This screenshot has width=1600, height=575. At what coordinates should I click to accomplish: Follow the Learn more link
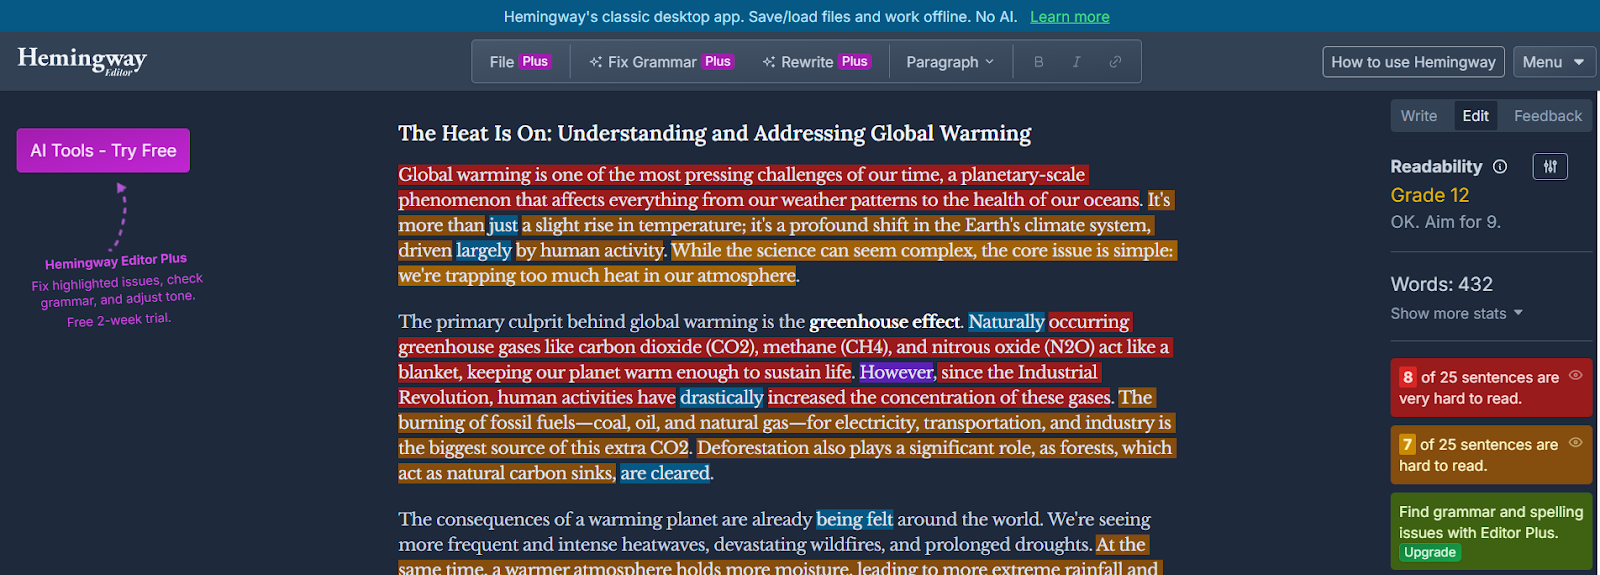[x=1069, y=17]
